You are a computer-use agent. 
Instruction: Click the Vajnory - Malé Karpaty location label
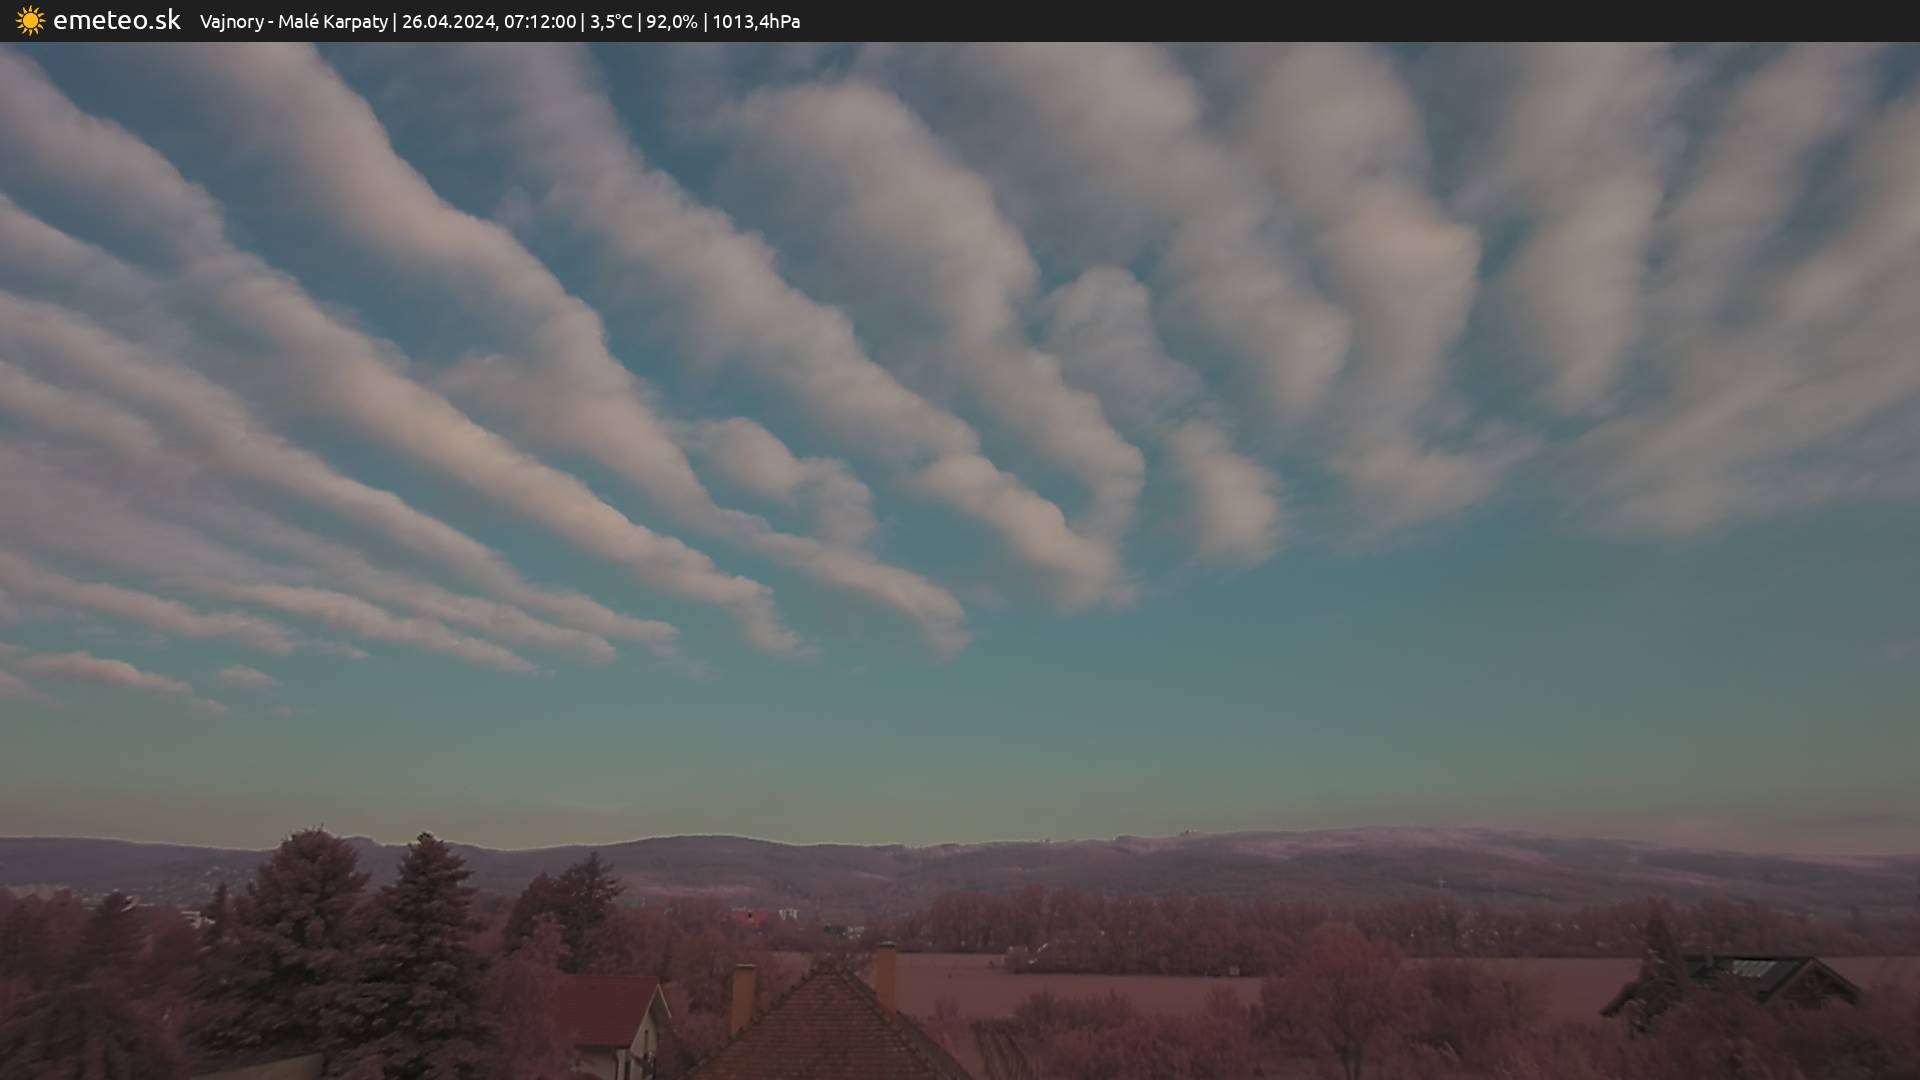[x=293, y=22]
